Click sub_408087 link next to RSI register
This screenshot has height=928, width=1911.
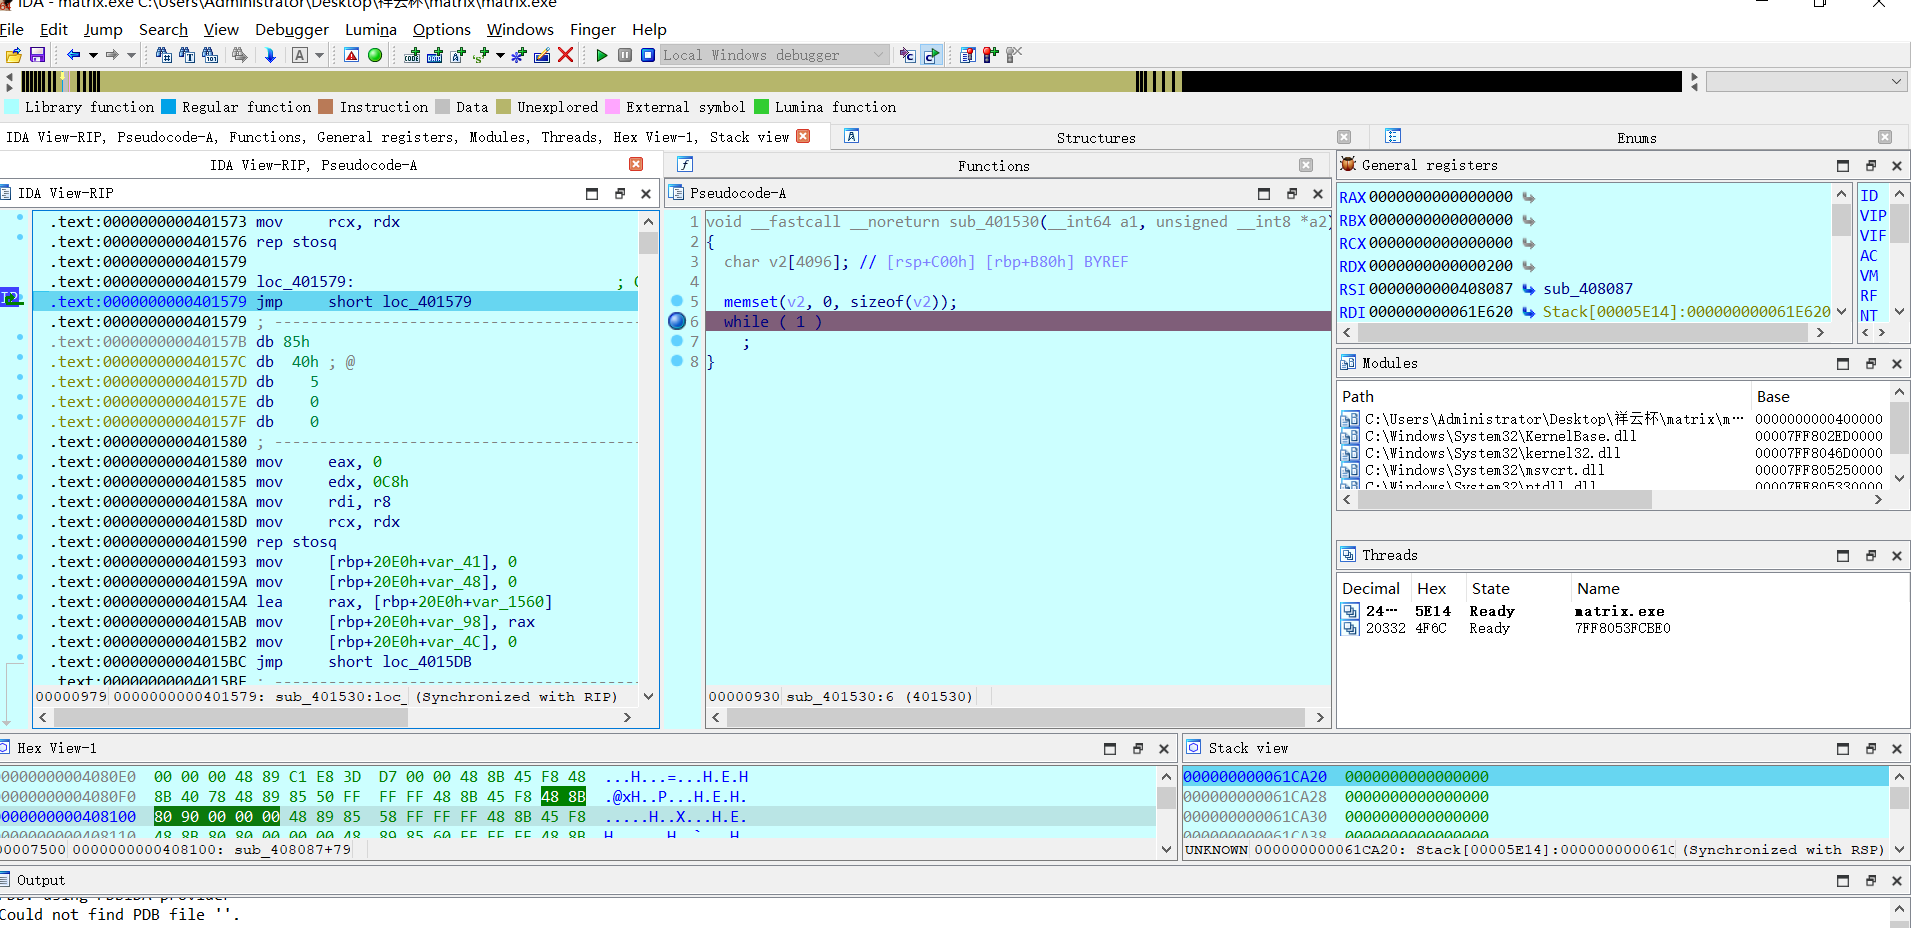point(1587,289)
